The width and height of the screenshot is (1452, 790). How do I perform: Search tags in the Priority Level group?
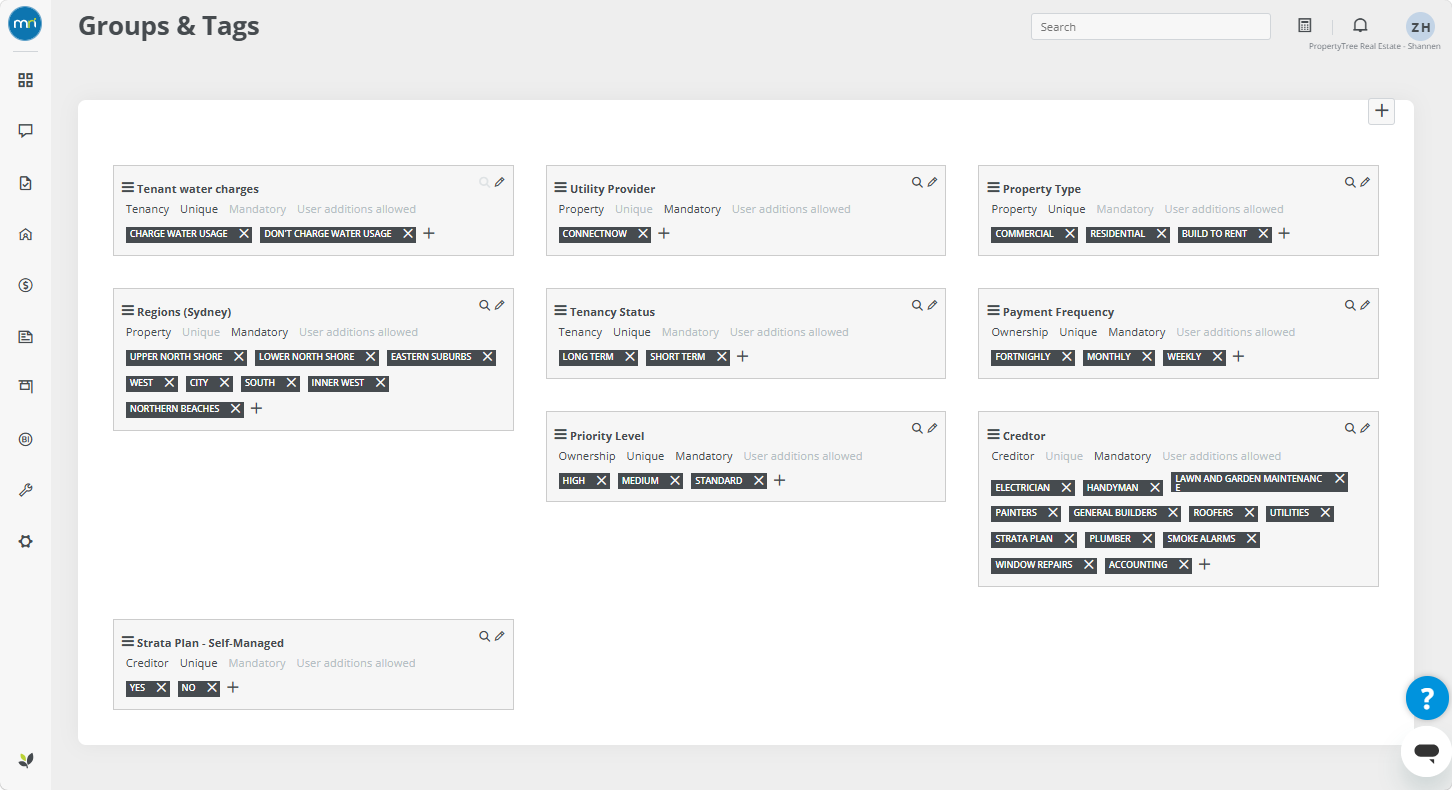tap(917, 428)
